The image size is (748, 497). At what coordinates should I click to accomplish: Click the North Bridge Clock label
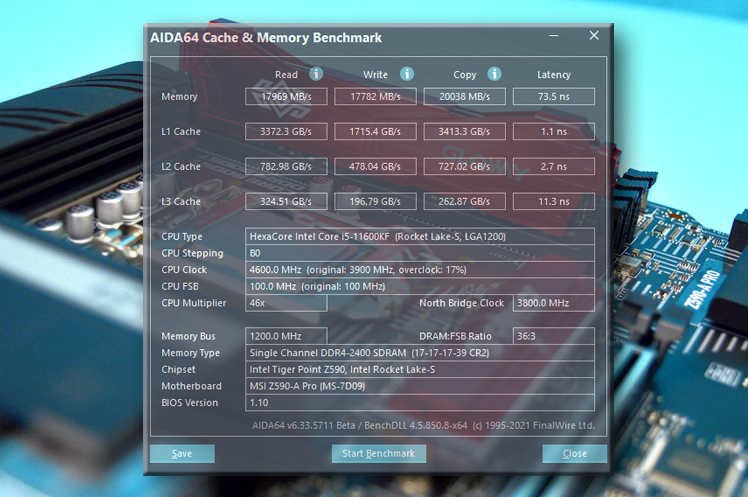461,303
